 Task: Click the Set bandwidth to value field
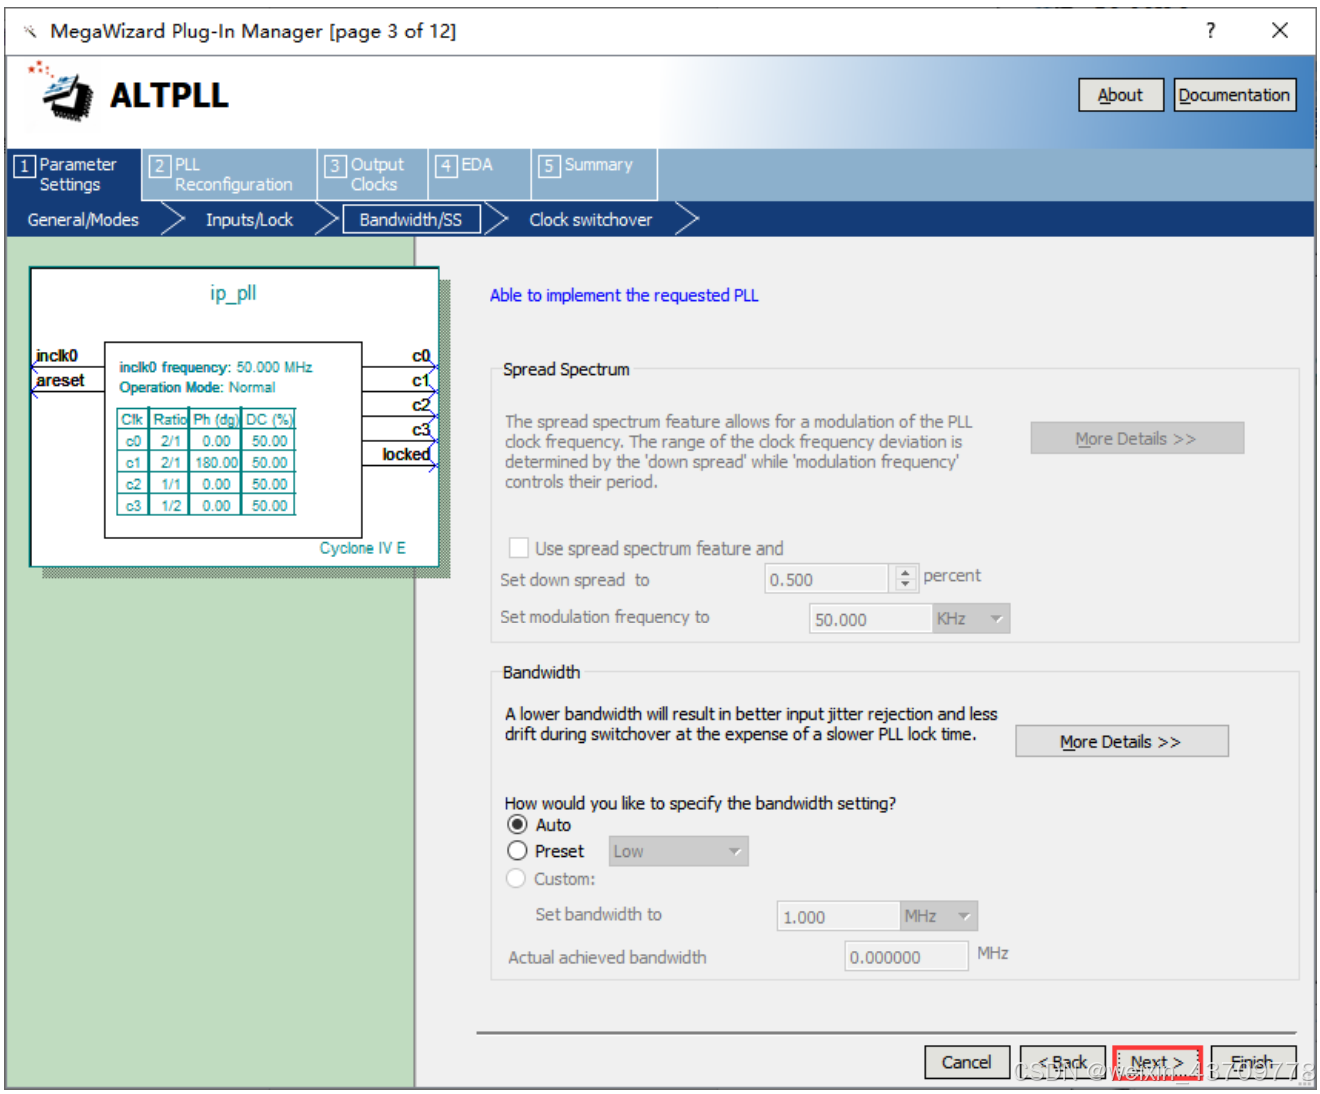(838, 916)
